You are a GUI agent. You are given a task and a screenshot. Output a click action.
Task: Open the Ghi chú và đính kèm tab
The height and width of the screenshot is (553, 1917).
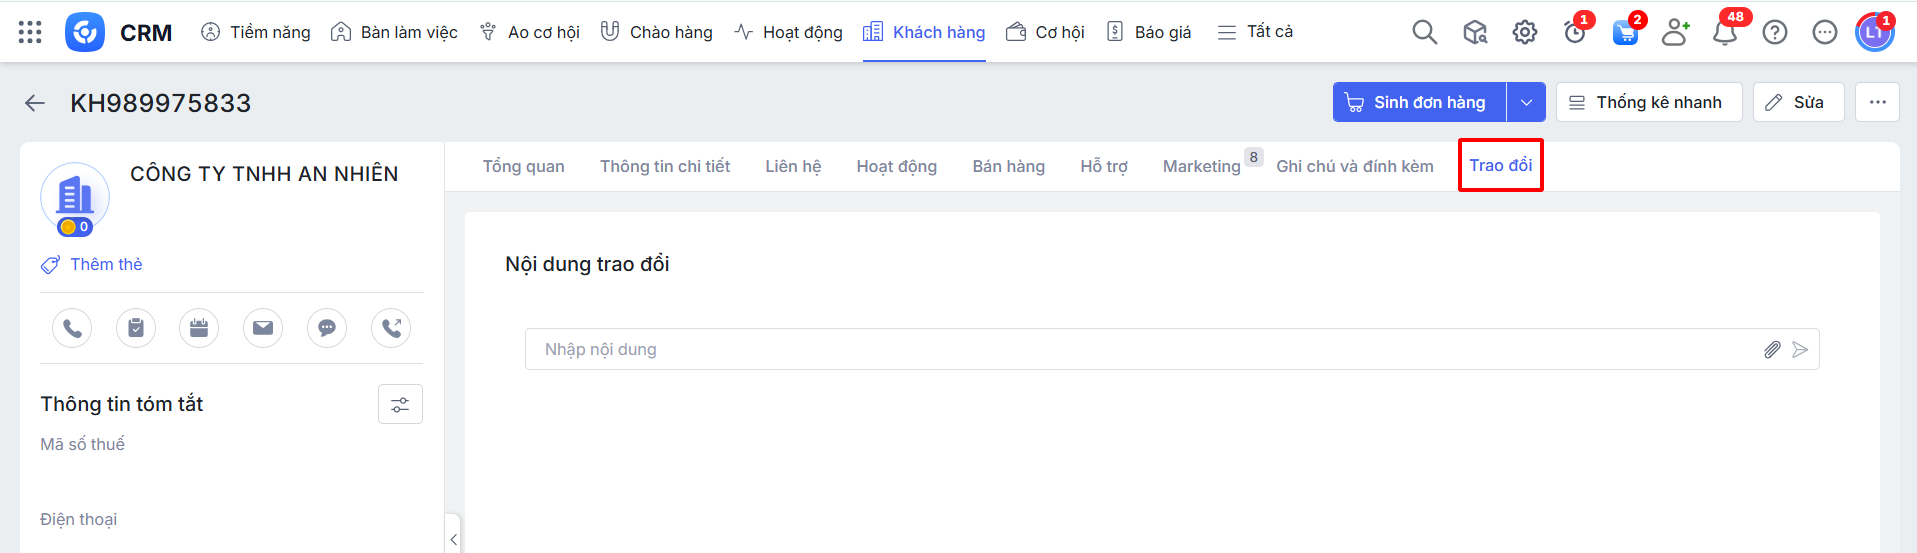pos(1354,166)
